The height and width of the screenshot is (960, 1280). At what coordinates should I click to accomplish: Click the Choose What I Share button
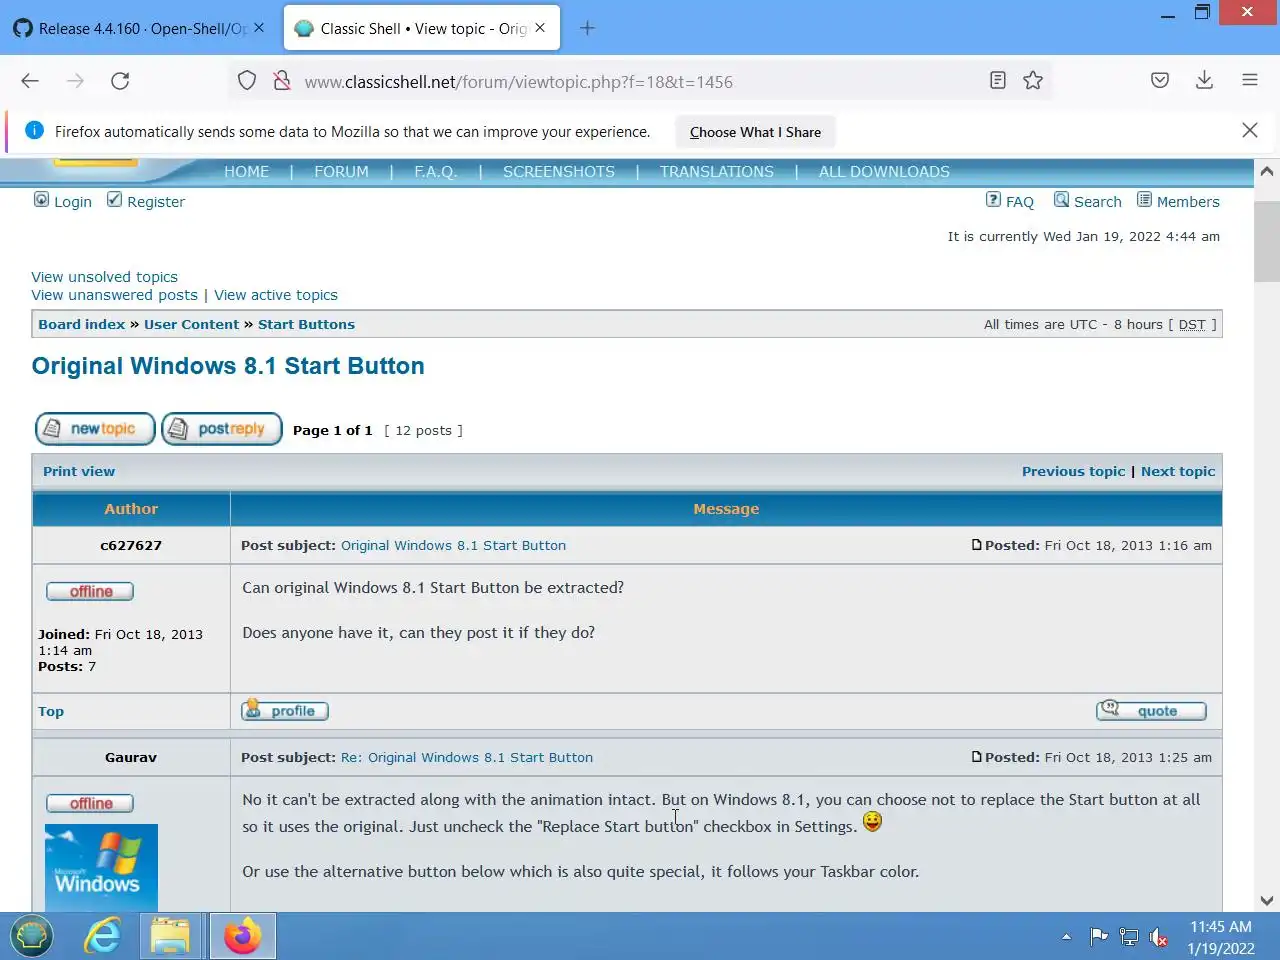coord(755,132)
